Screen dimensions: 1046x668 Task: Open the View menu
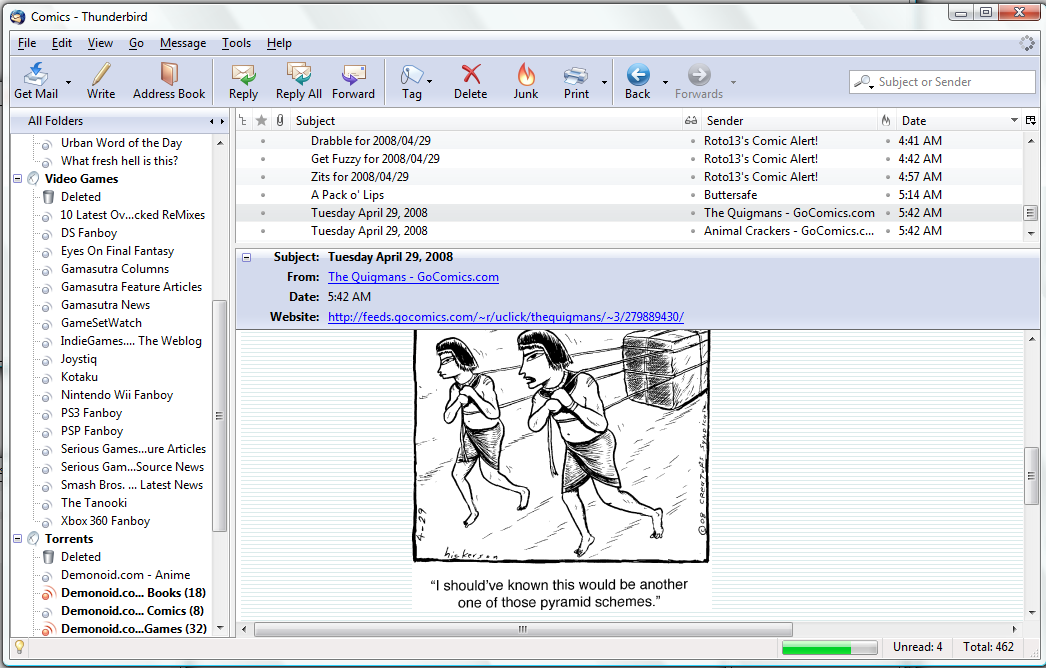coord(100,43)
